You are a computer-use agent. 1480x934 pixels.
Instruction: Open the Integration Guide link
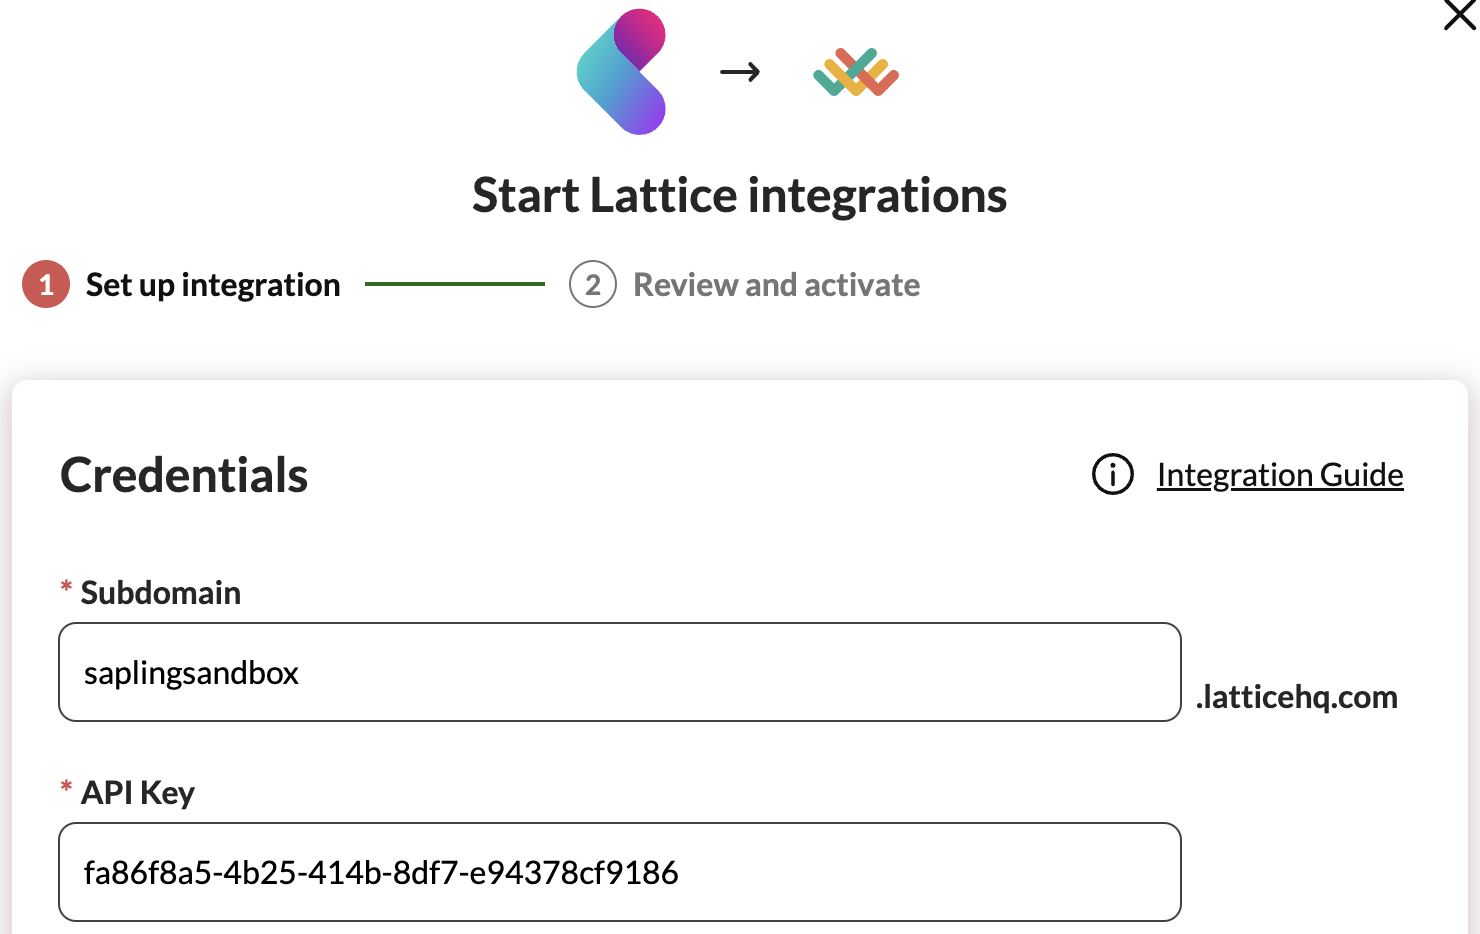1280,474
